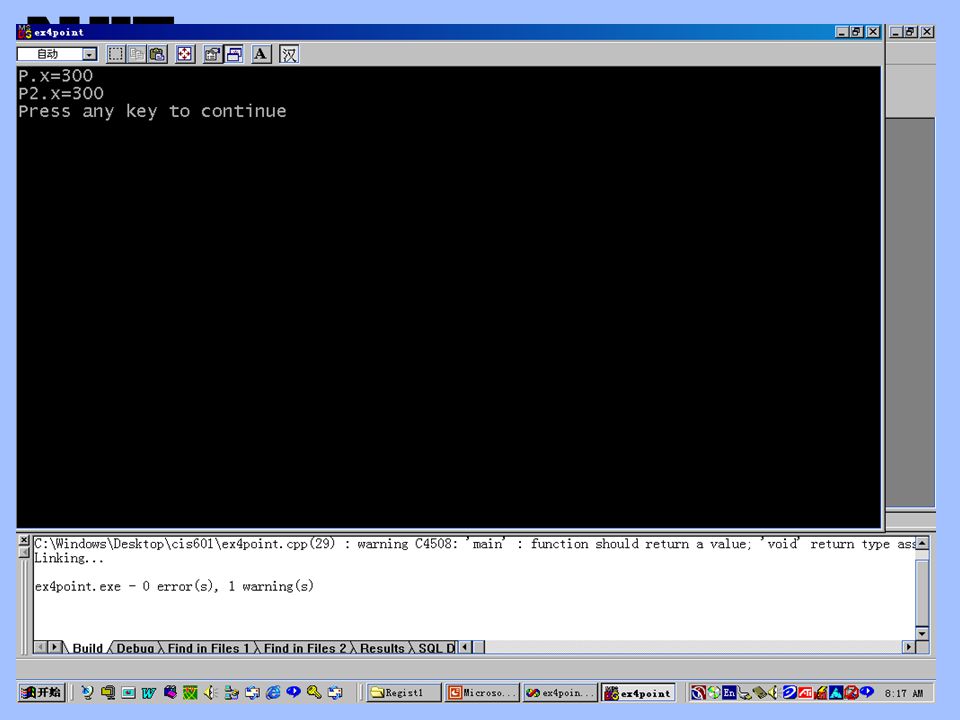Restore the ex4point console window

point(857,32)
